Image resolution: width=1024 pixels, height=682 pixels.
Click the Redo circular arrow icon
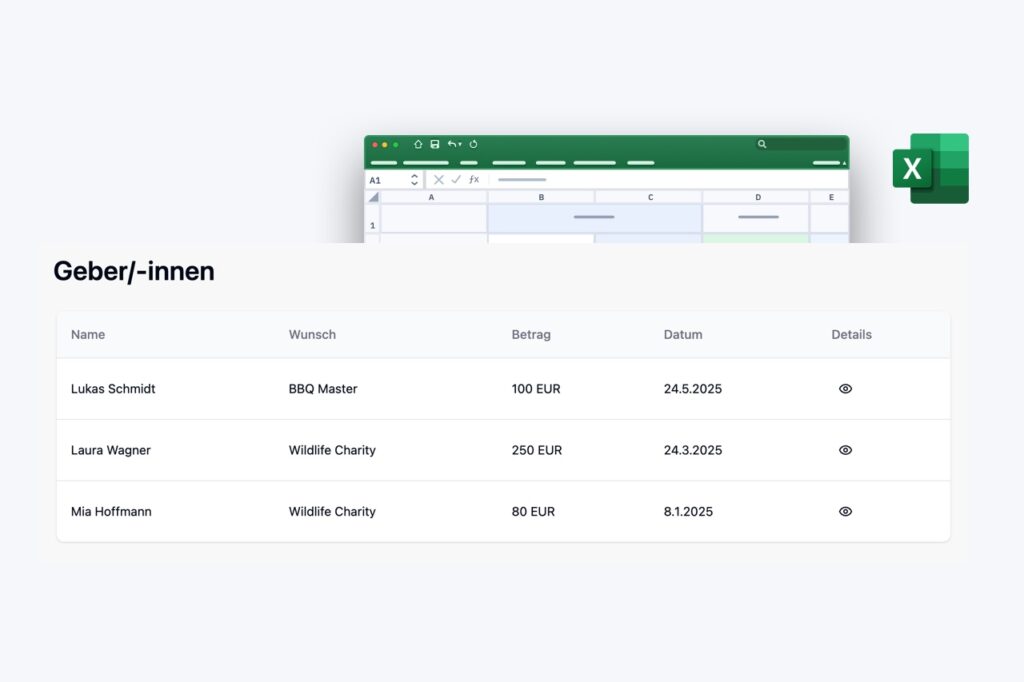pos(473,144)
